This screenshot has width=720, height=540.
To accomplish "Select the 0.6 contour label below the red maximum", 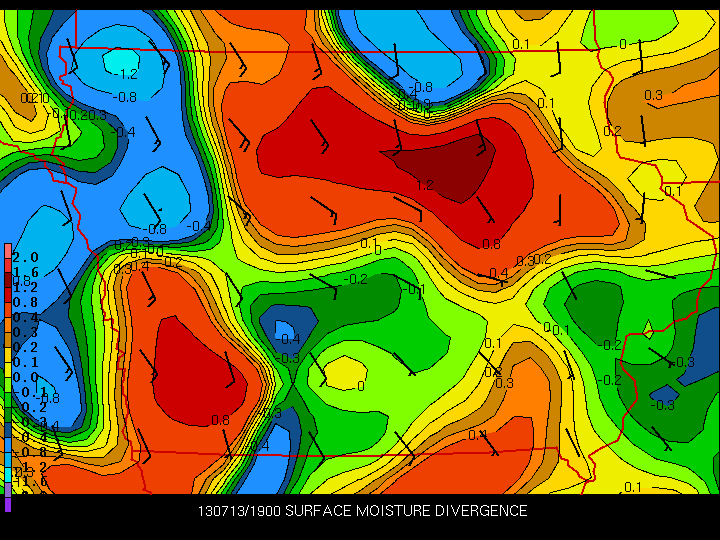I will [491, 244].
